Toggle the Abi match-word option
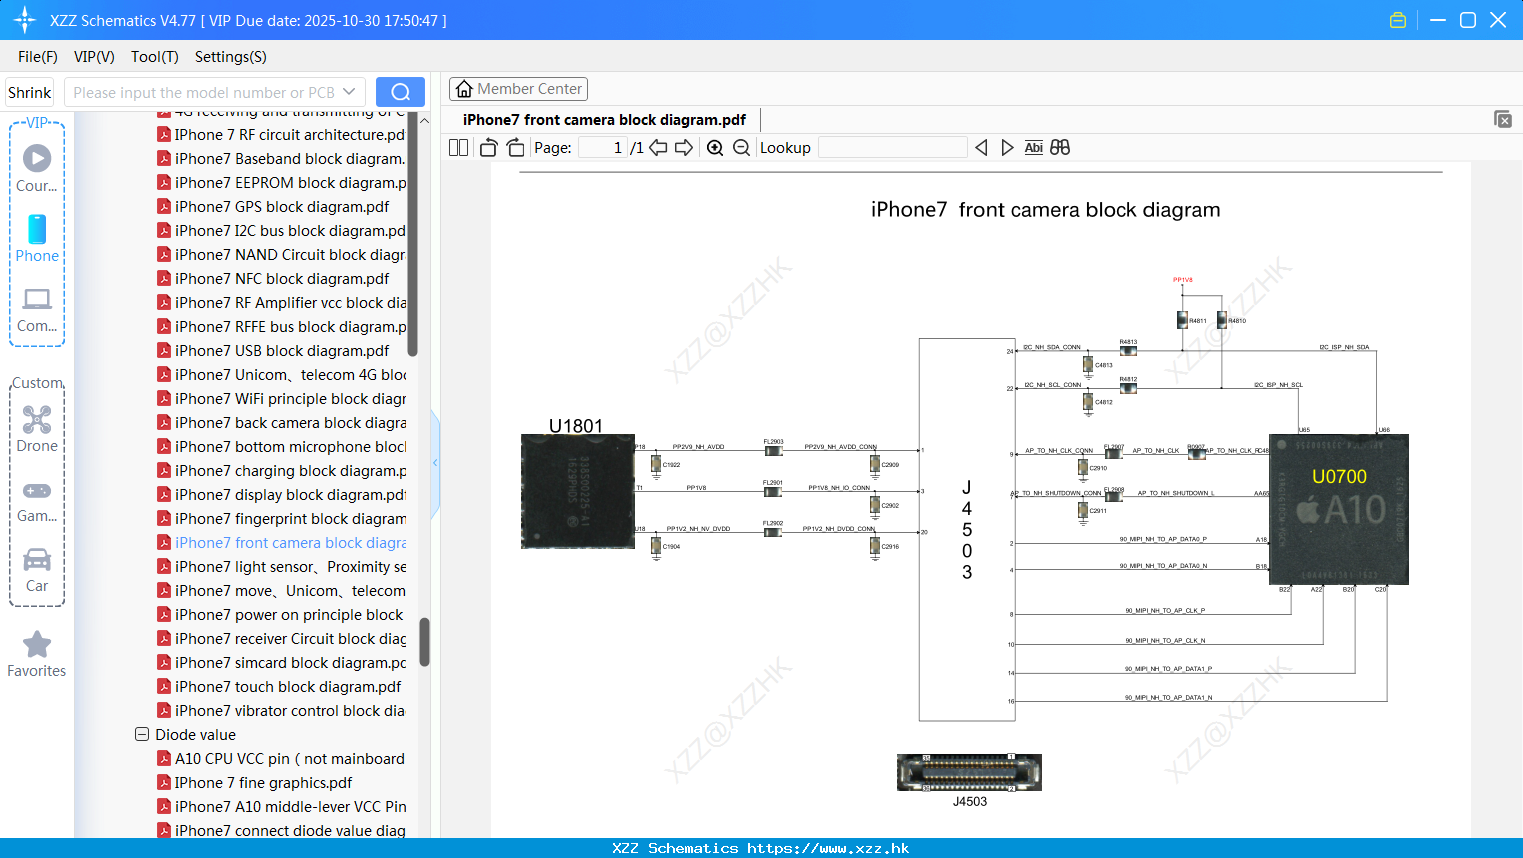 pos(1034,148)
